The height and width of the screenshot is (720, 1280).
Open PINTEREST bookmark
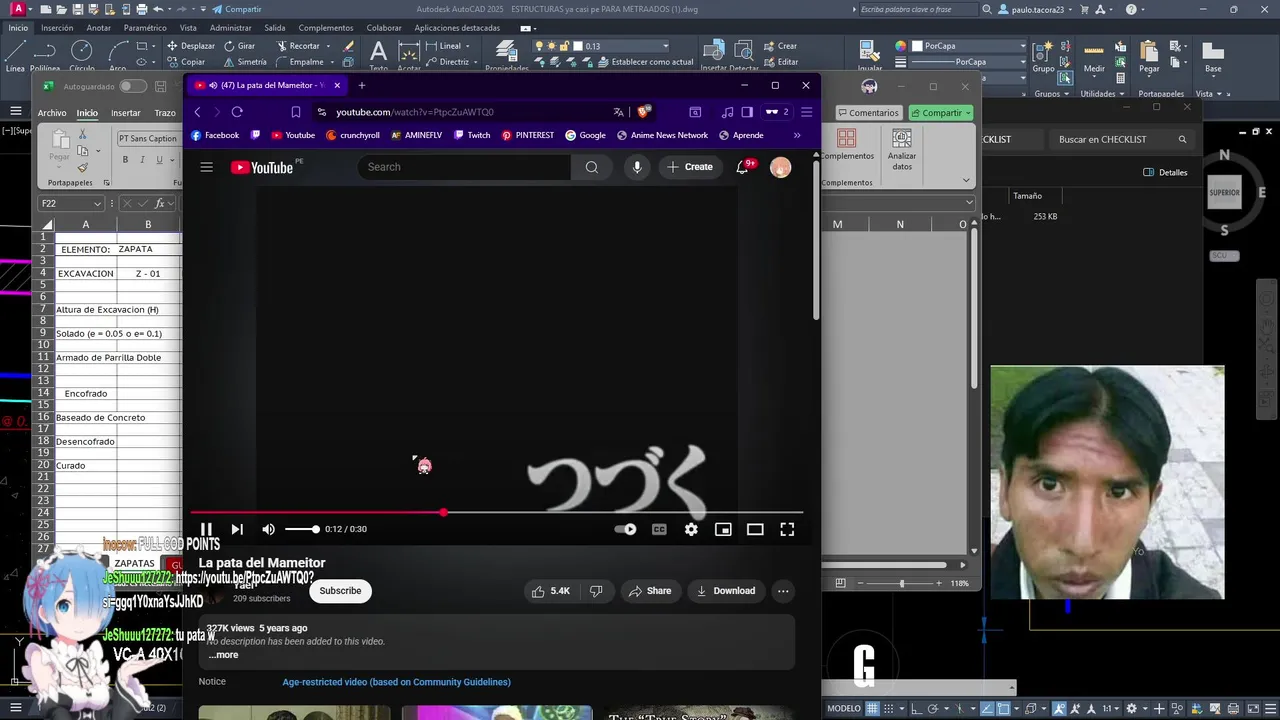point(528,135)
